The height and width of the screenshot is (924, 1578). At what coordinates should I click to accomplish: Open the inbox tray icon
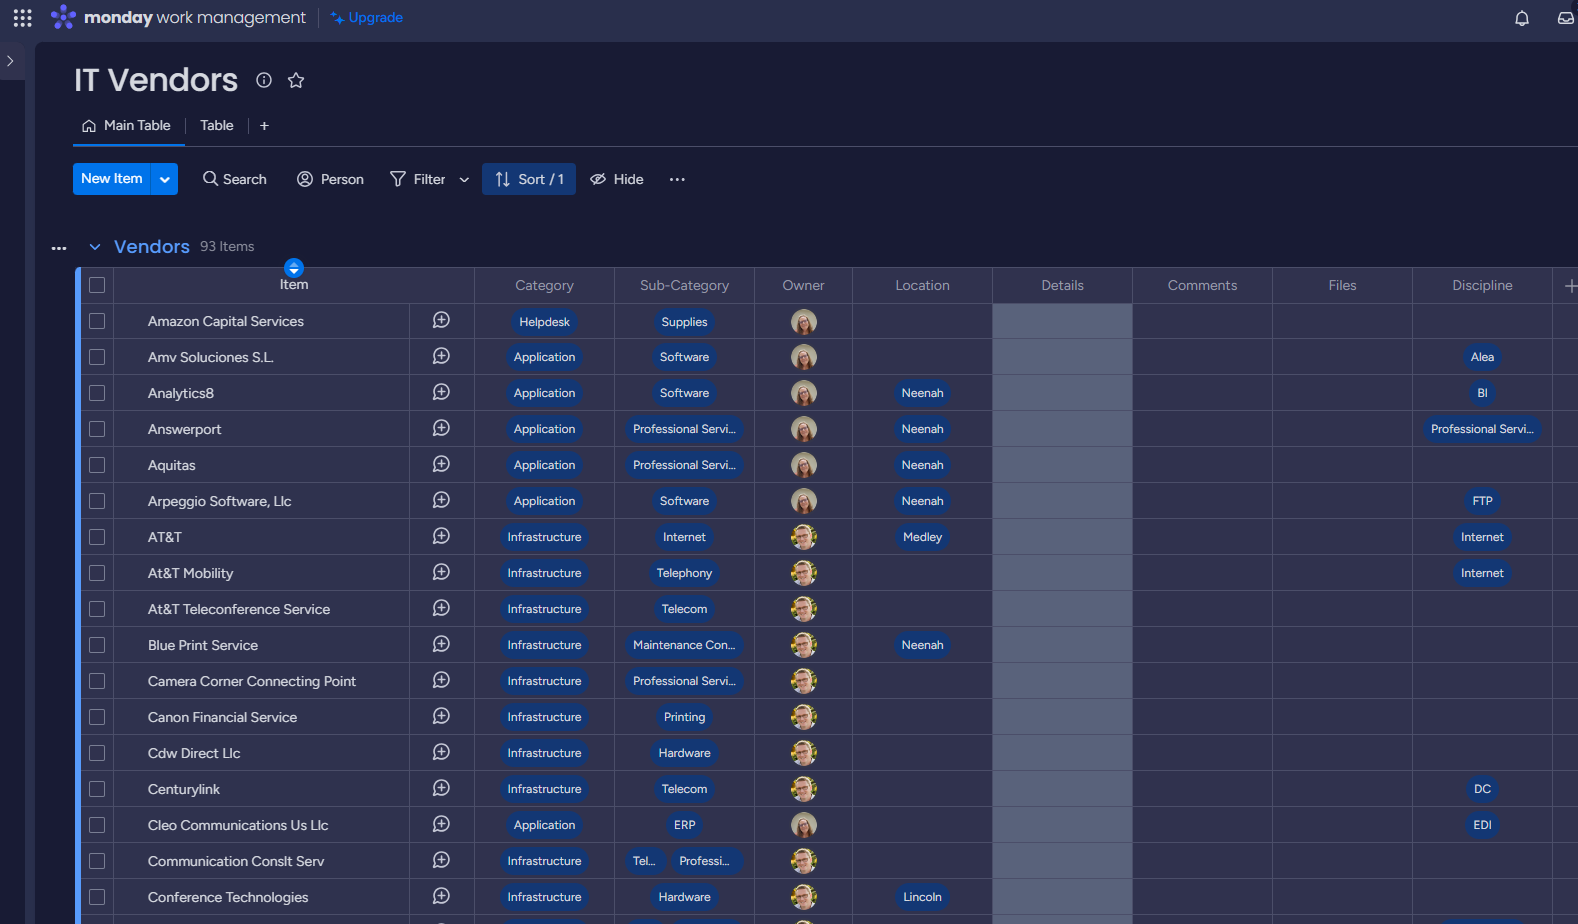pyautogui.click(x=1565, y=18)
